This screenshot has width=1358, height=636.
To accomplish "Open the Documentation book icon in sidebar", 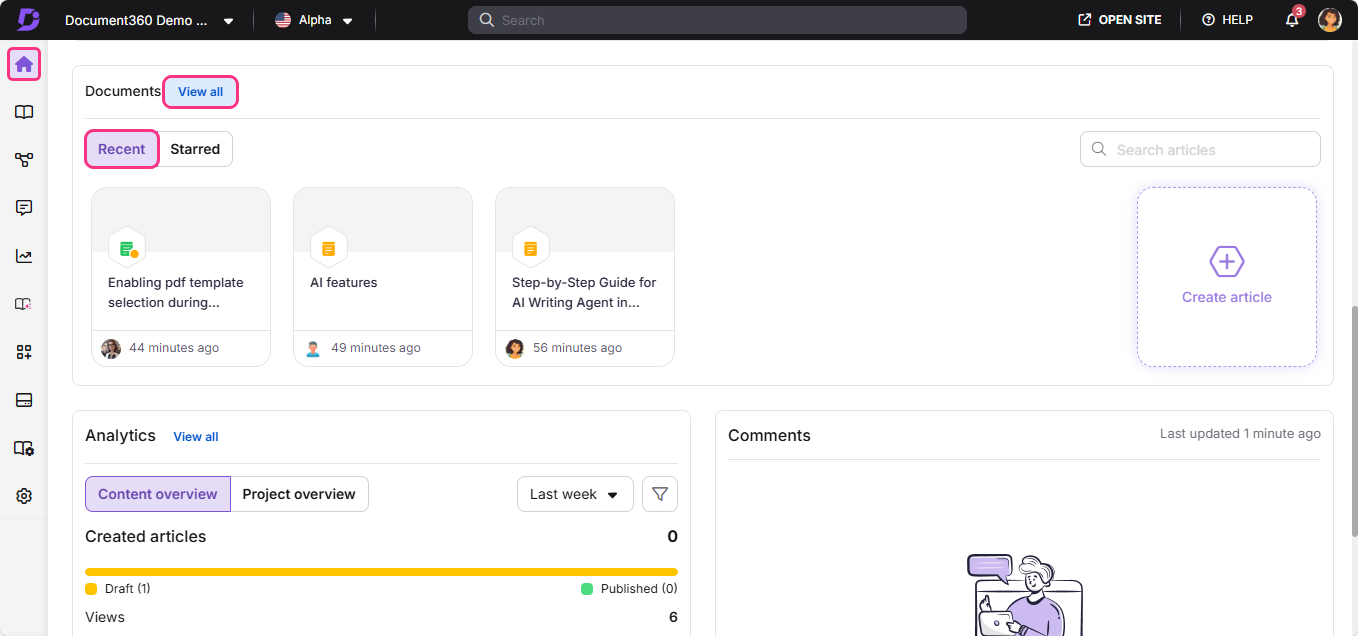I will pos(24,112).
